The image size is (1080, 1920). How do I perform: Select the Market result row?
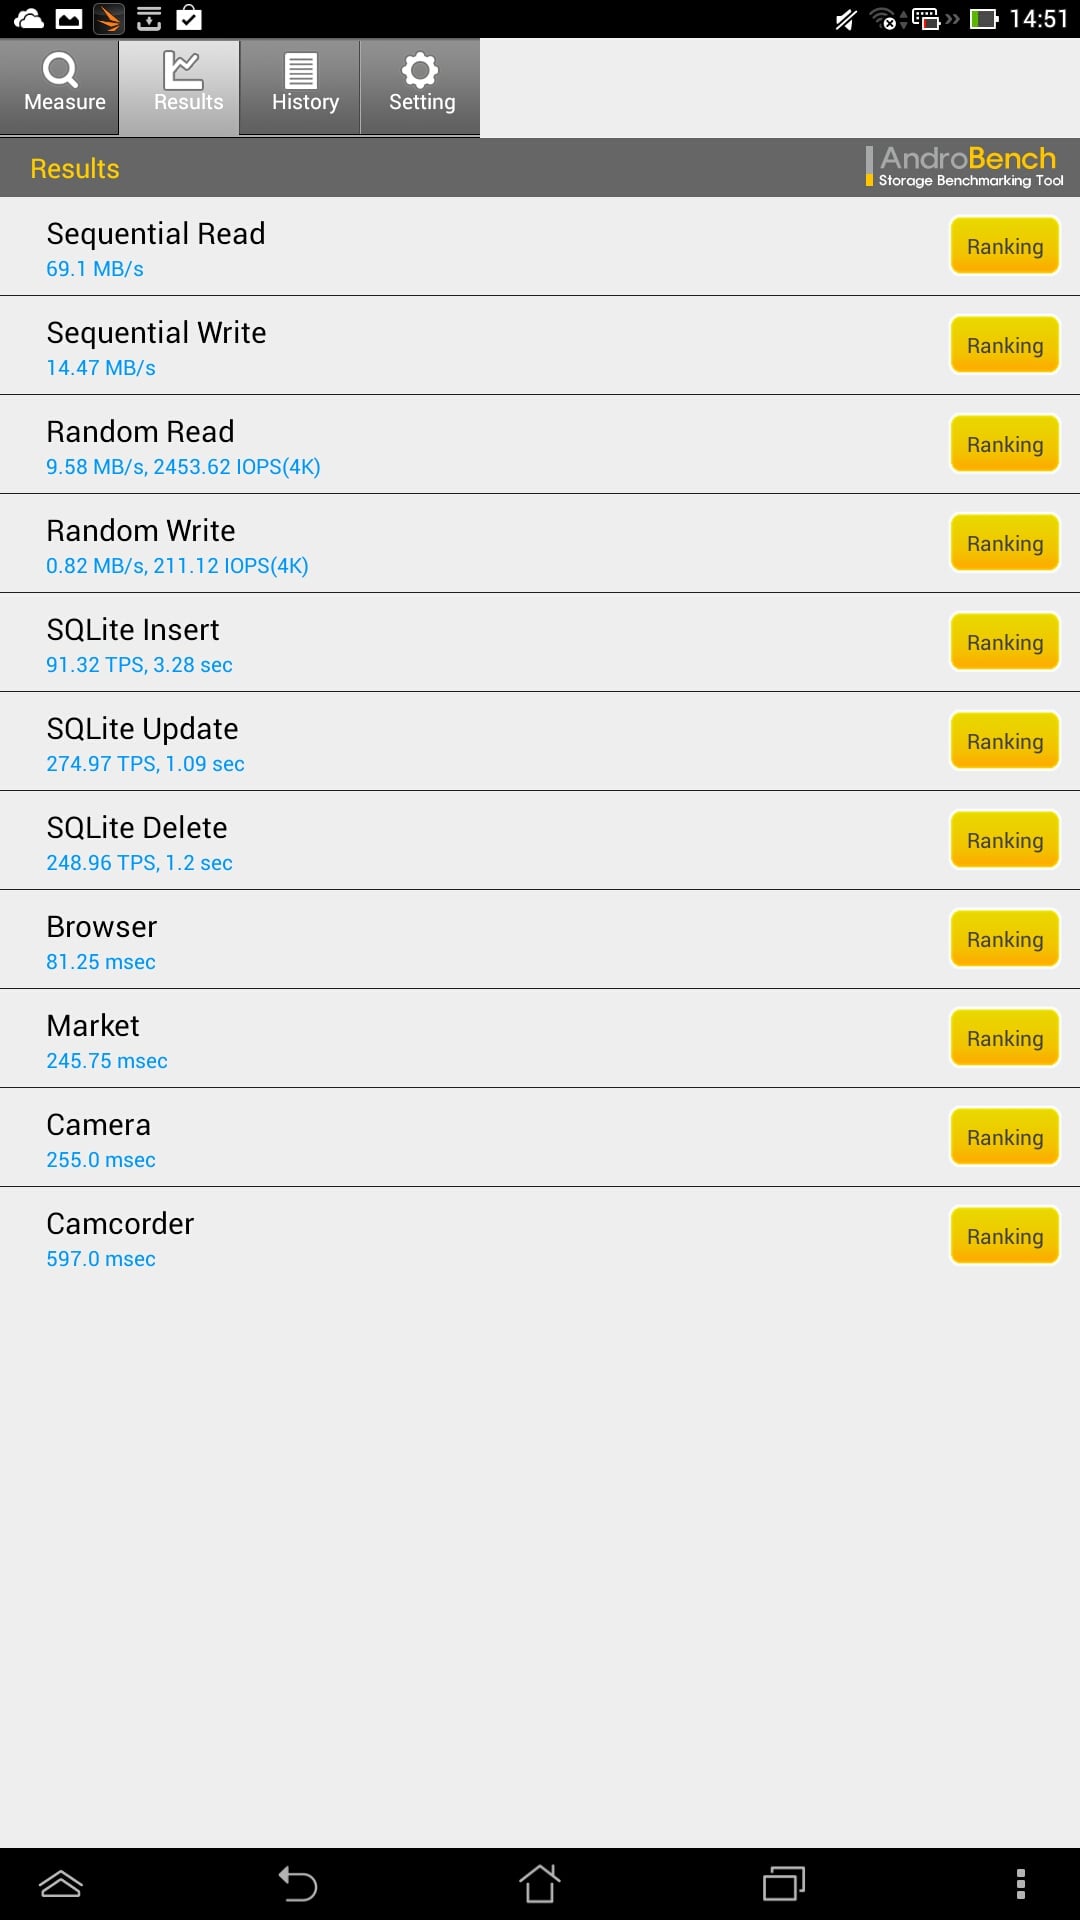click(540, 1039)
